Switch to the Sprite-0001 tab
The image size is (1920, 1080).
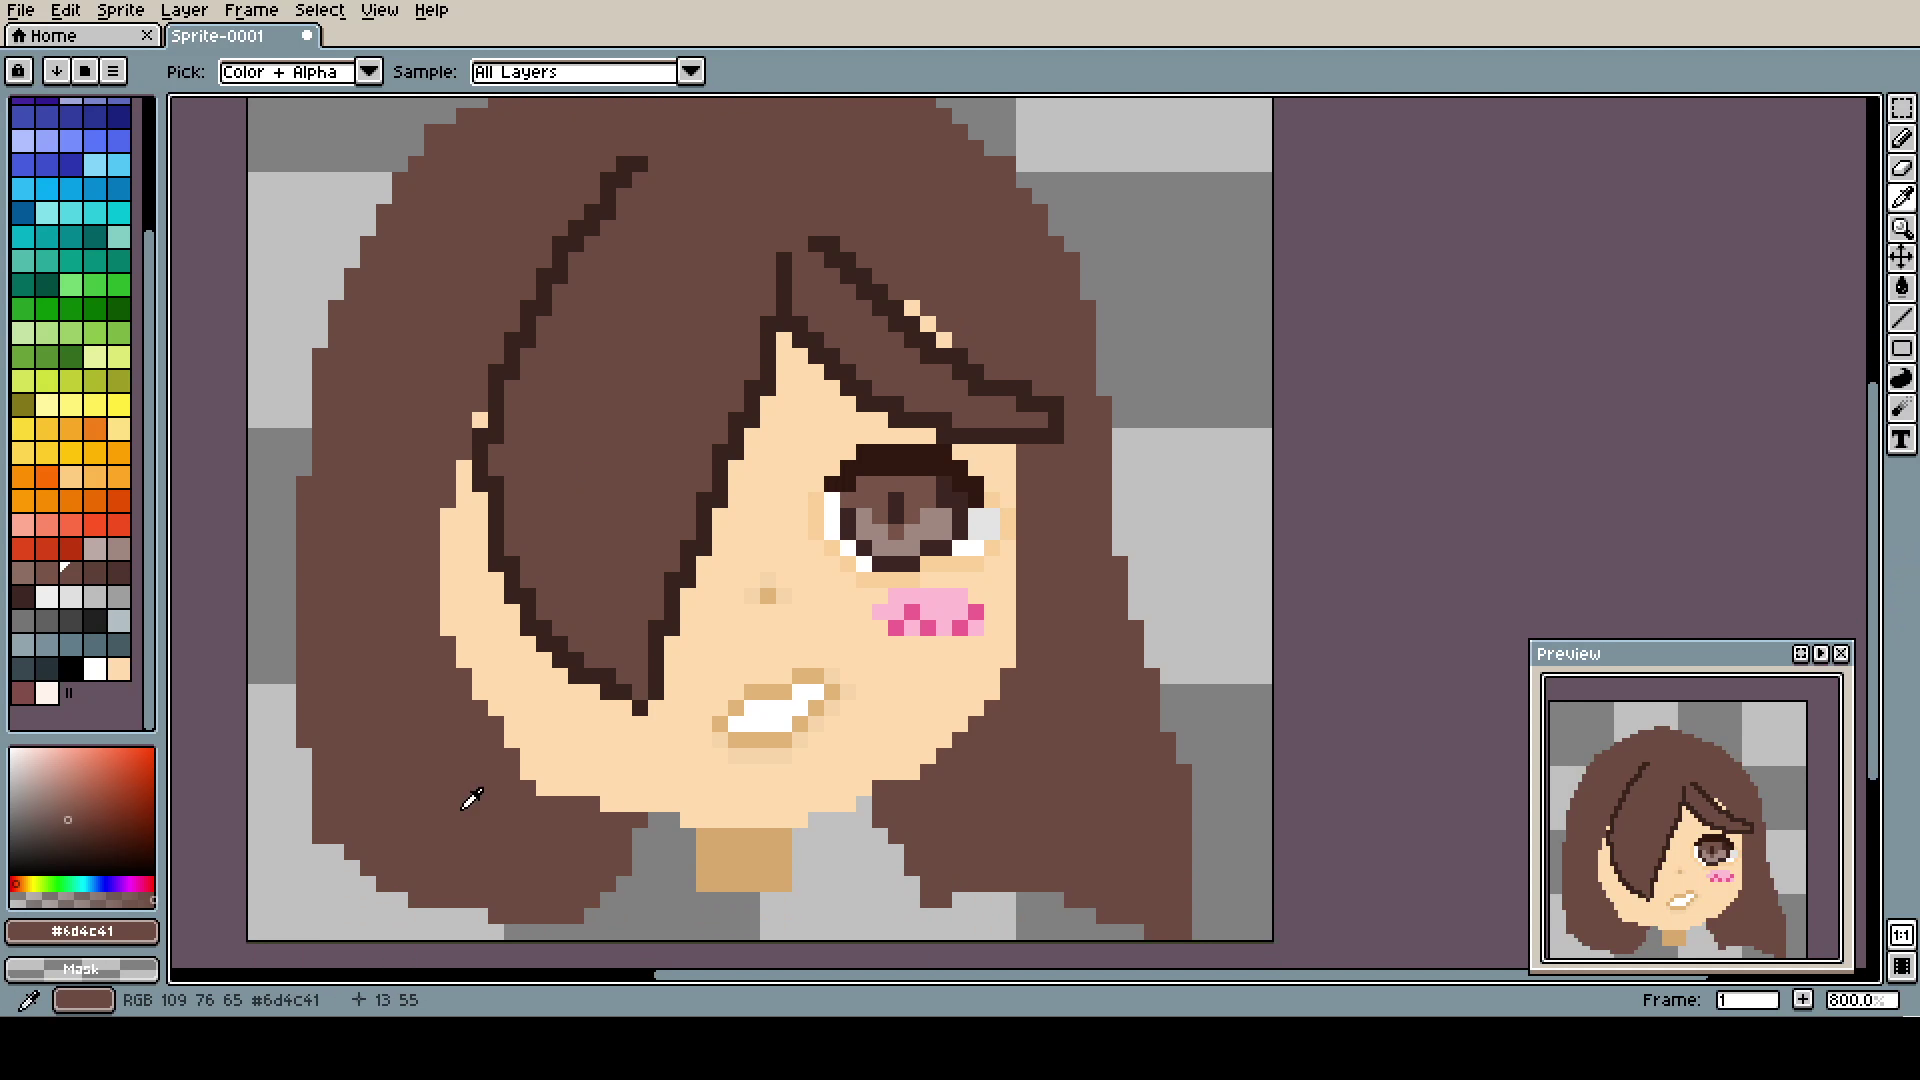pos(243,35)
